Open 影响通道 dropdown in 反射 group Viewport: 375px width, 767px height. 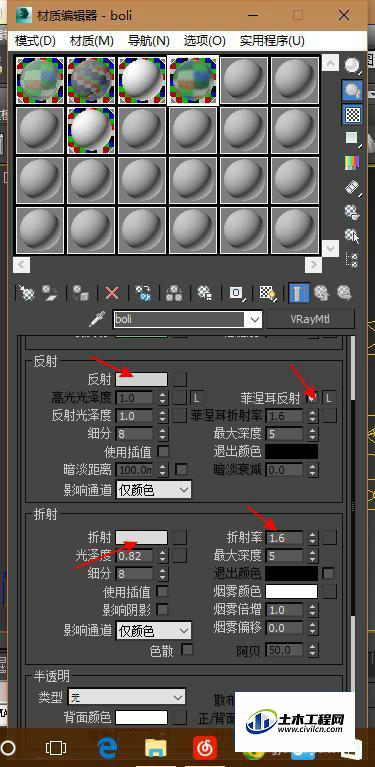coord(154,489)
